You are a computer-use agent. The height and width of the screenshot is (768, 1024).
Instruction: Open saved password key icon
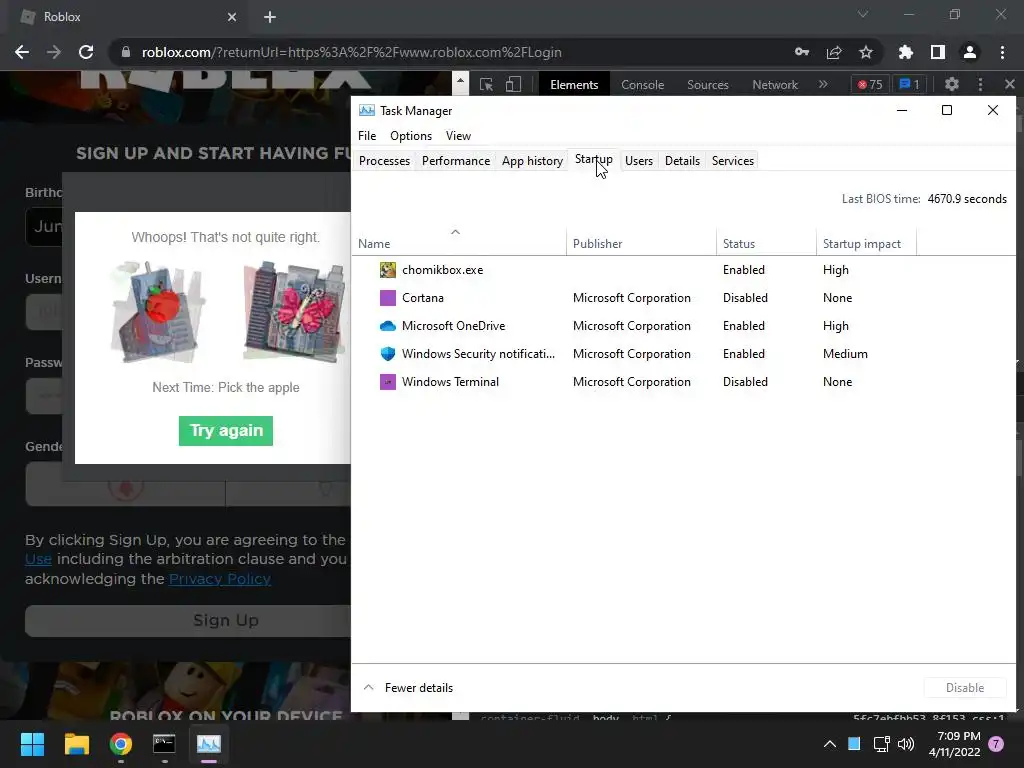point(802,52)
